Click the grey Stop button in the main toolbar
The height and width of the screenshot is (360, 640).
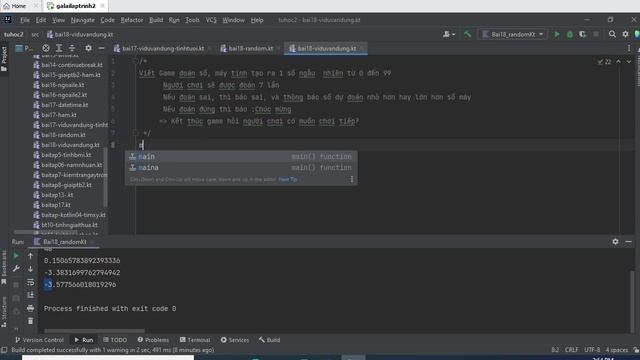(x=596, y=35)
